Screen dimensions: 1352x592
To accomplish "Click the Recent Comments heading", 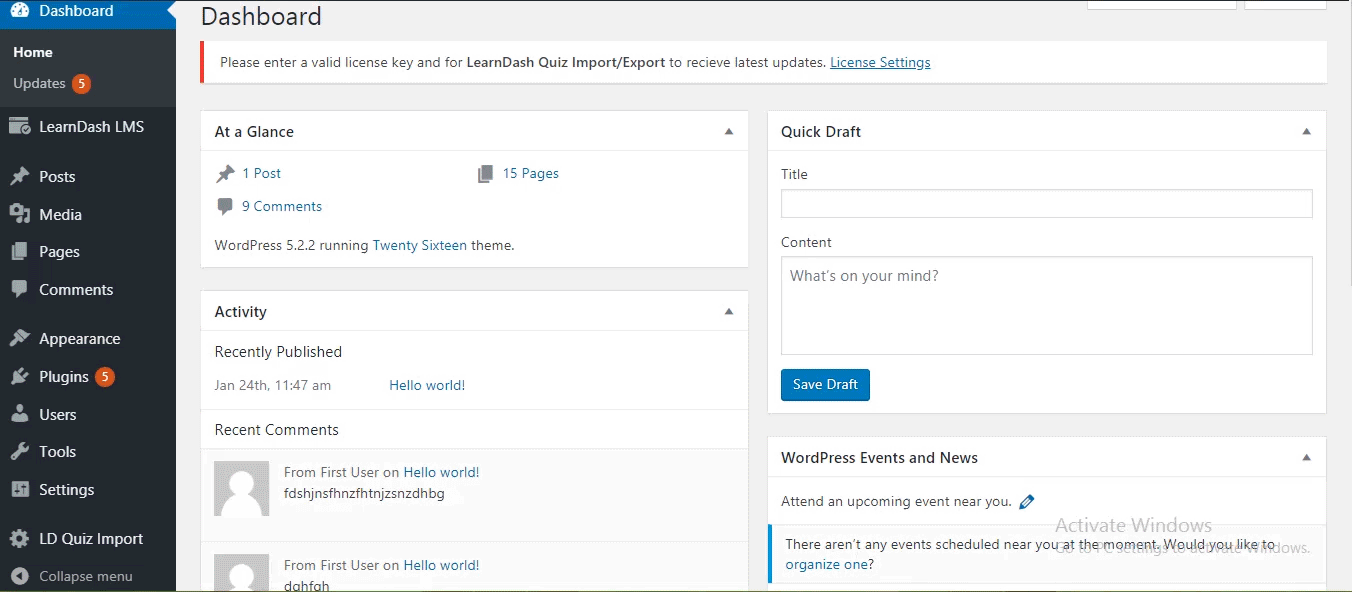I will click(x=277, y=430).
